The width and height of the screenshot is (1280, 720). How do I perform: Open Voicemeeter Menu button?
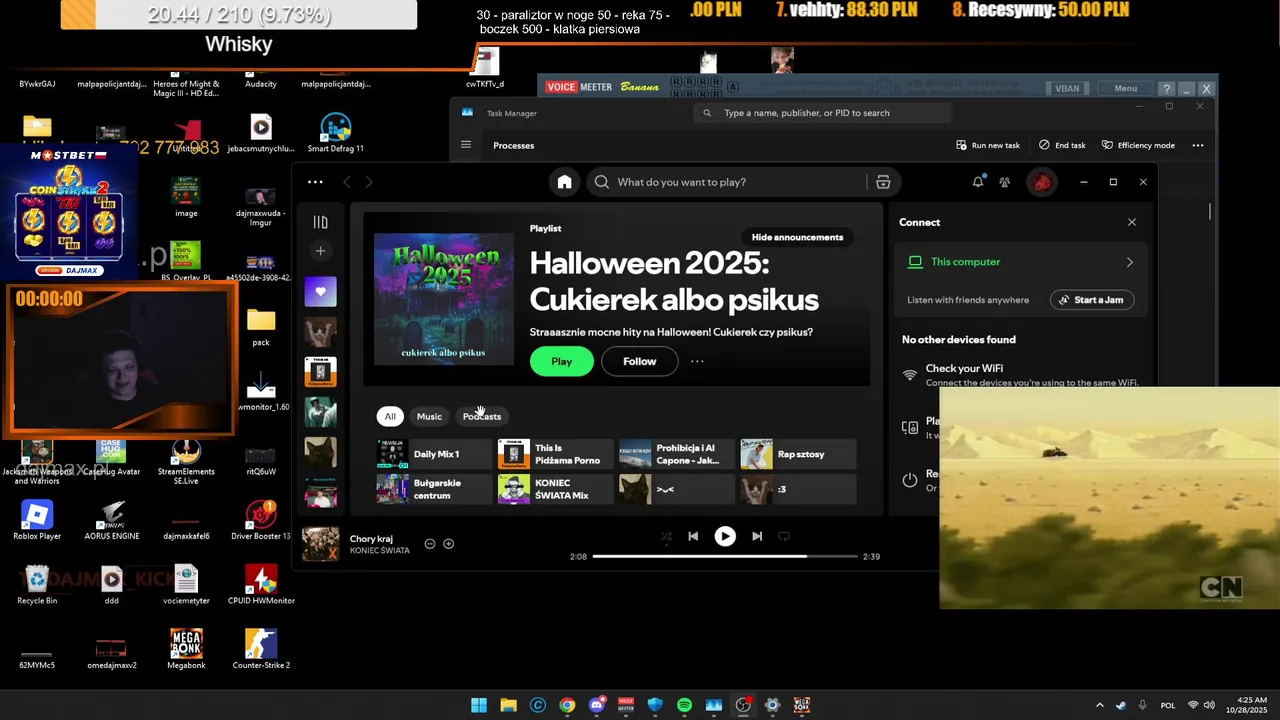pos(1126,88)
